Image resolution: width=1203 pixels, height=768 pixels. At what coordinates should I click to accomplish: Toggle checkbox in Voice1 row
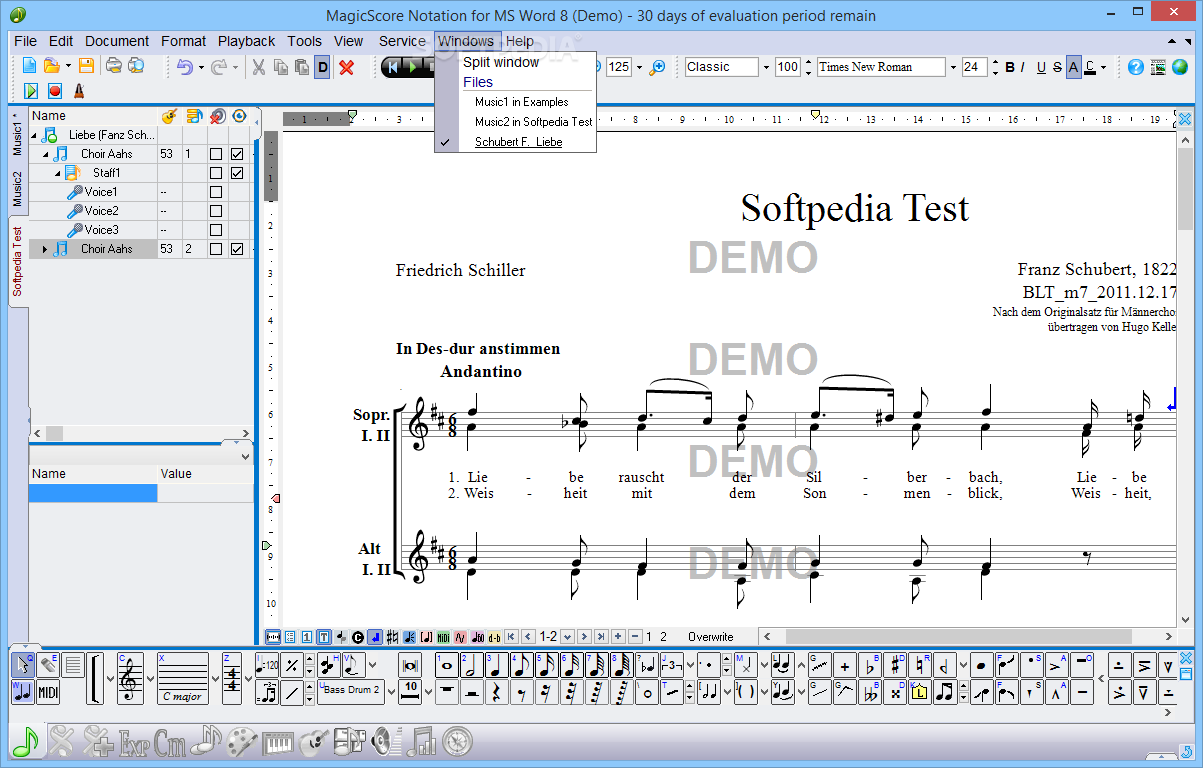click(215, 192)
